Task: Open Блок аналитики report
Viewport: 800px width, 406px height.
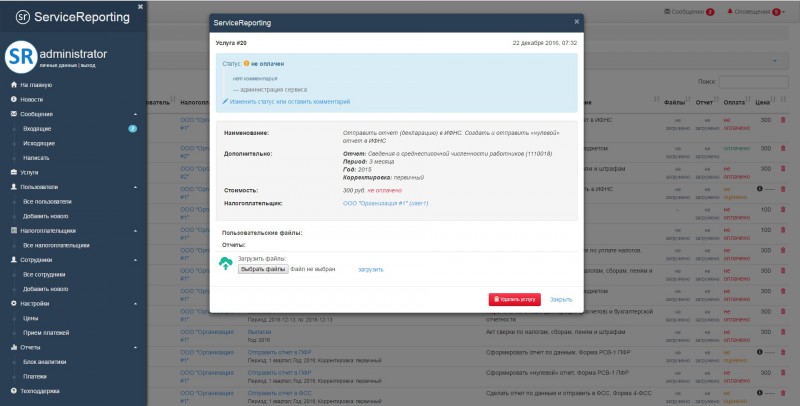Action: click(x=44, y=362)
